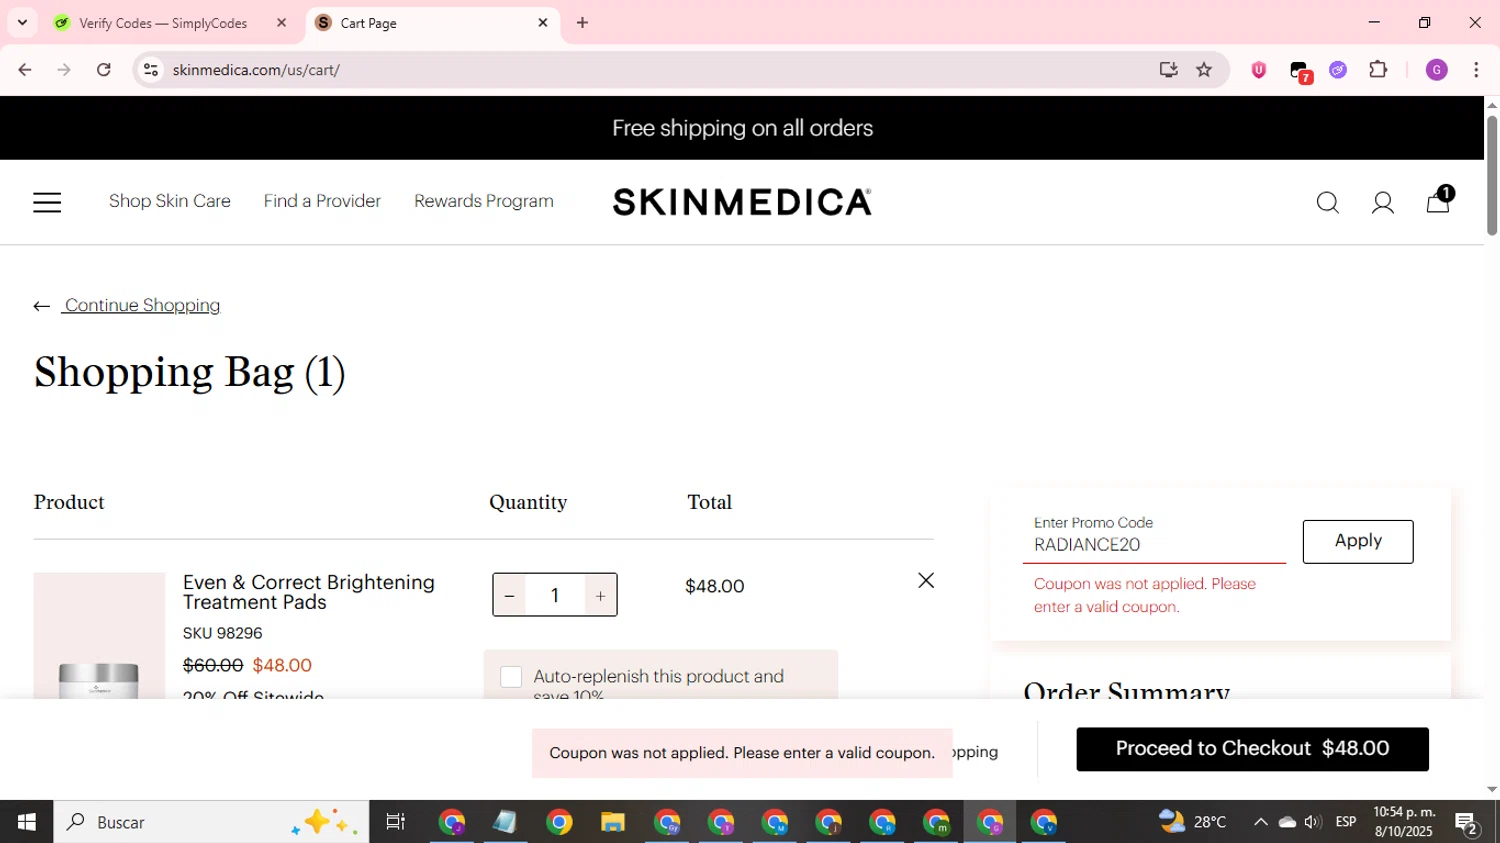Expand the tab search dropdown
Image resolution: width=1500 pixels, height=843 pixels.
click(22, 22)
